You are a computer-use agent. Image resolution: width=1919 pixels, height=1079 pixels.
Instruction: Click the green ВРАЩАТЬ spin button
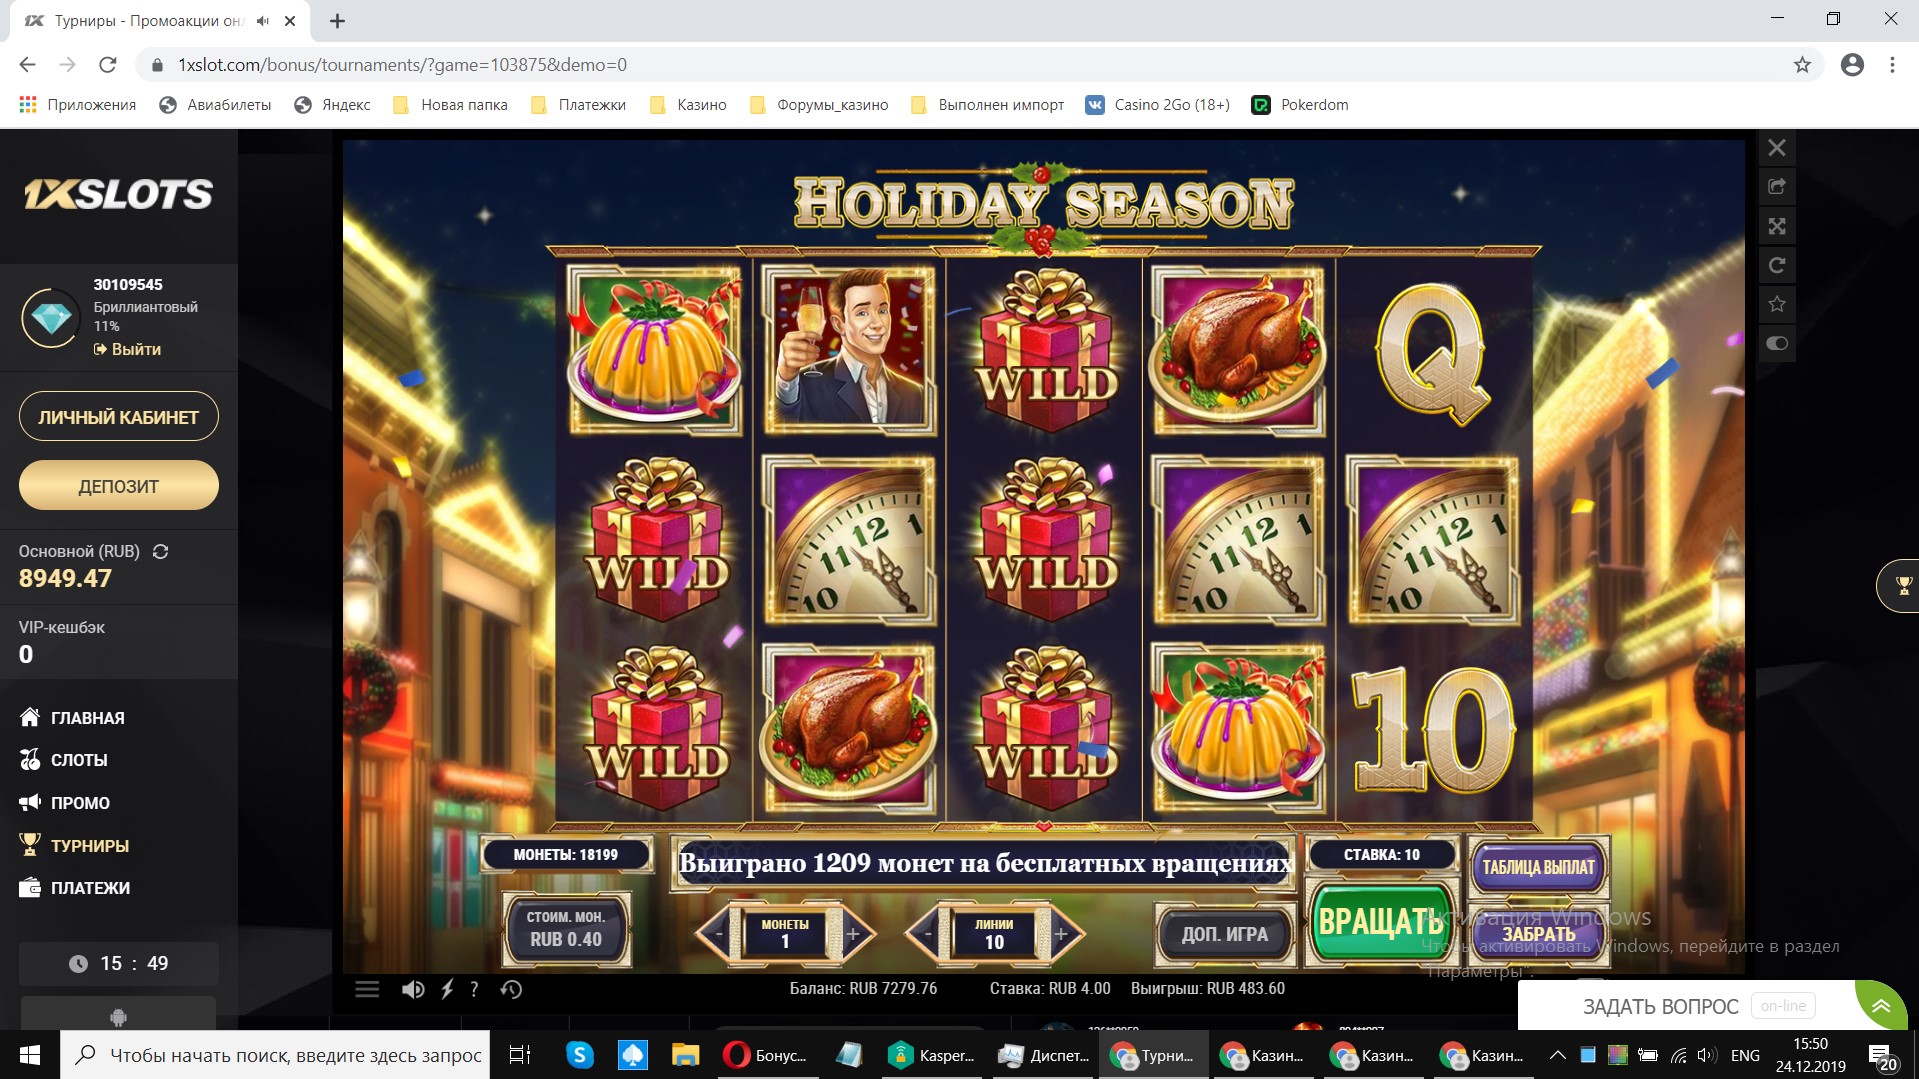tap(1380, 922)
